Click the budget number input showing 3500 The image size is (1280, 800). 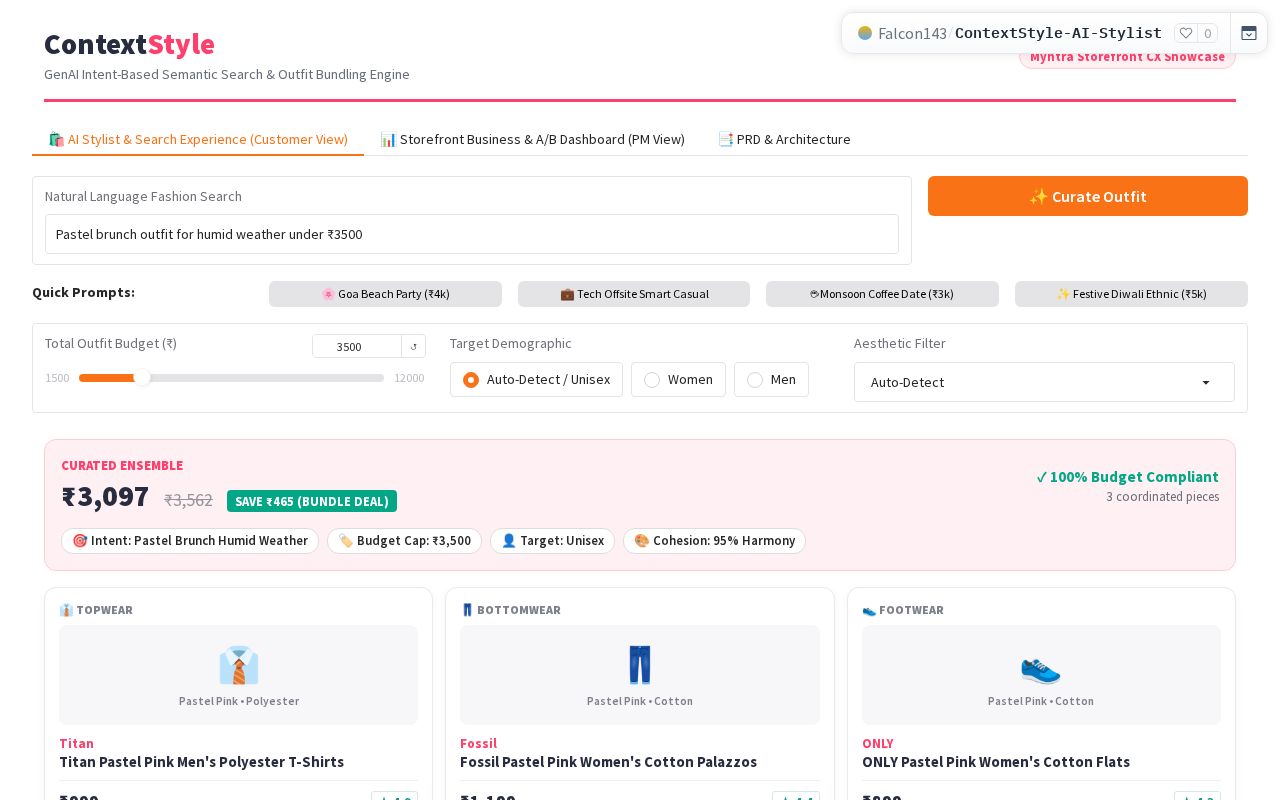357,346
